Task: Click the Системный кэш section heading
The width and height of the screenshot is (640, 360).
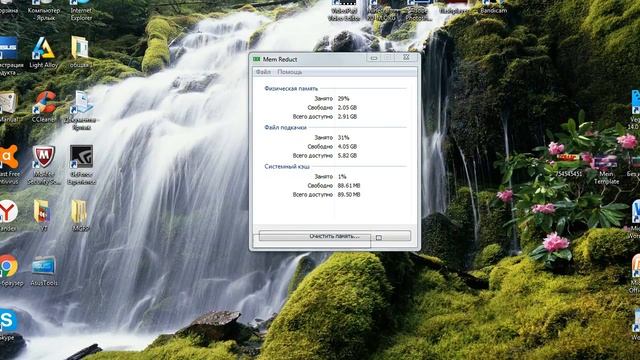Action: pyautogui.click(x=287, y=167)
